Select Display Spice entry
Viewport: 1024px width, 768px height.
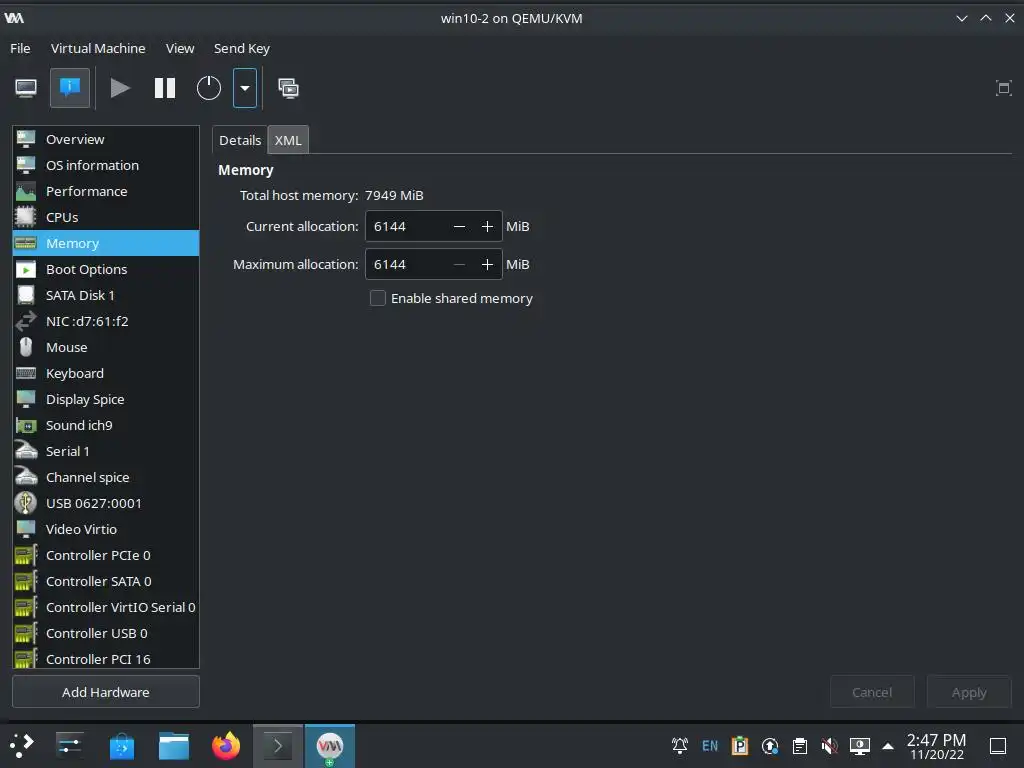[x=106, y=399]
